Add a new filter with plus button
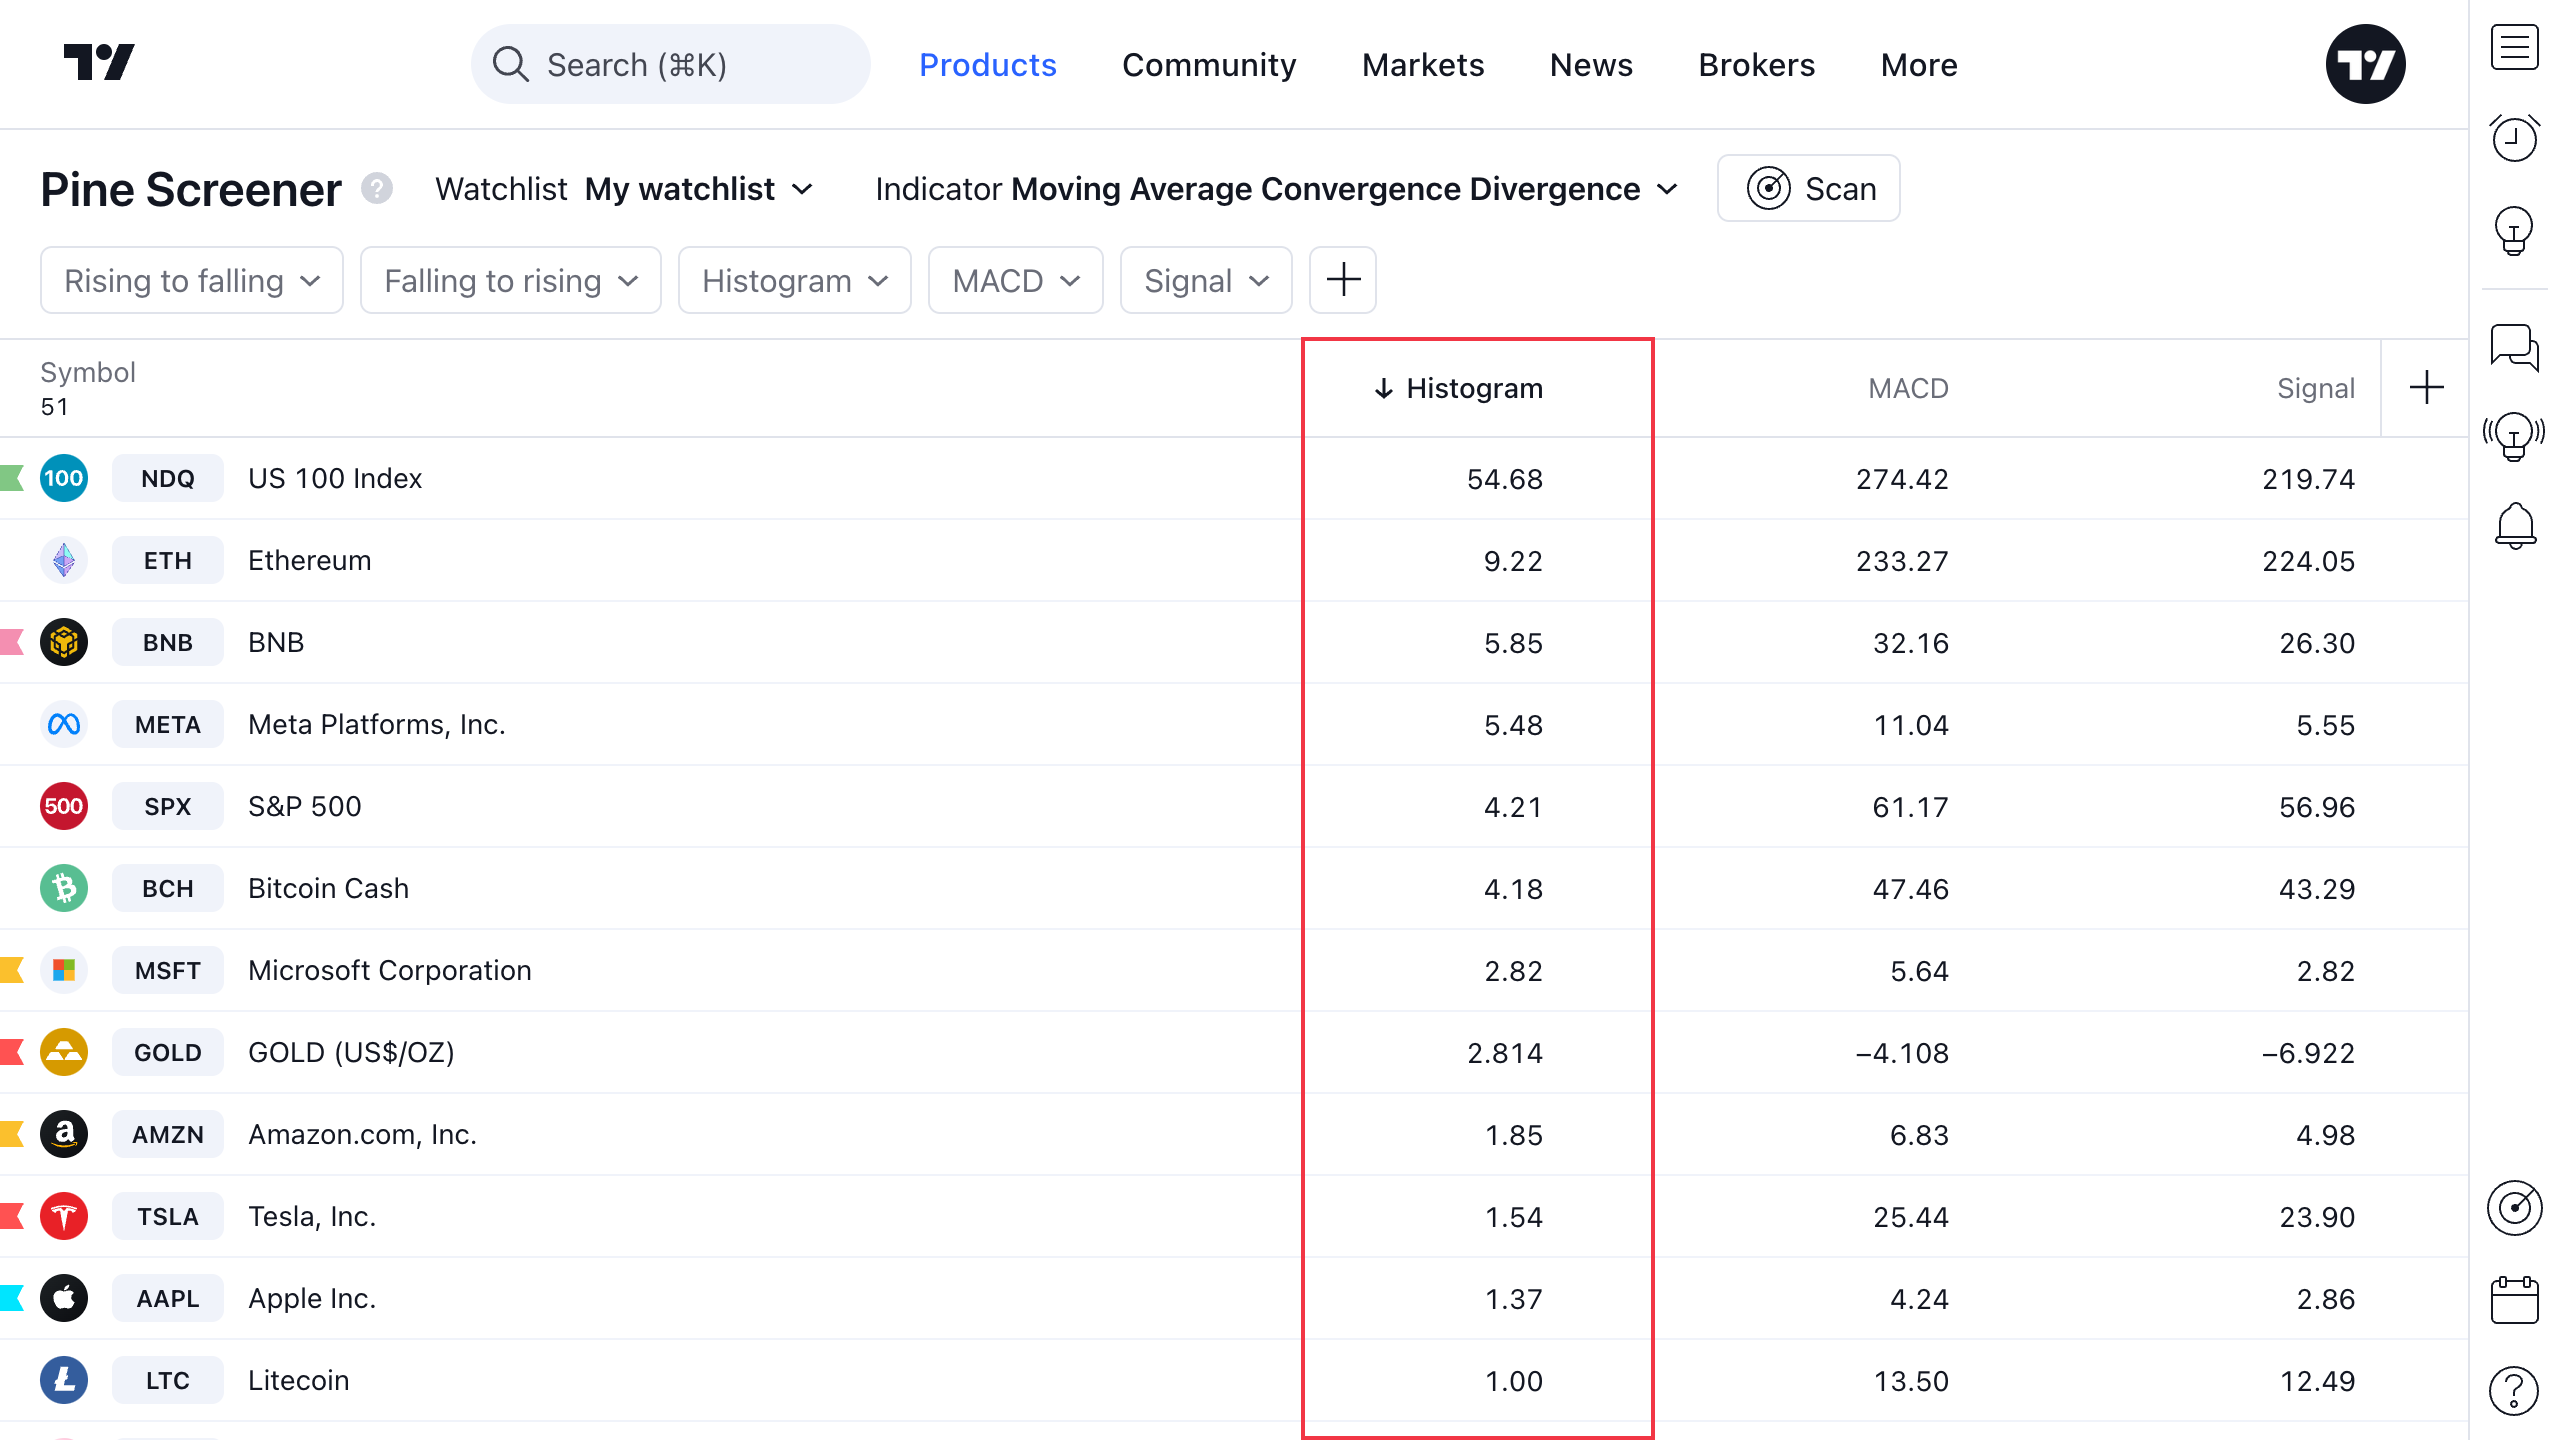The width and height of the screenshot is (2560, 1440). coord(1342,281)
